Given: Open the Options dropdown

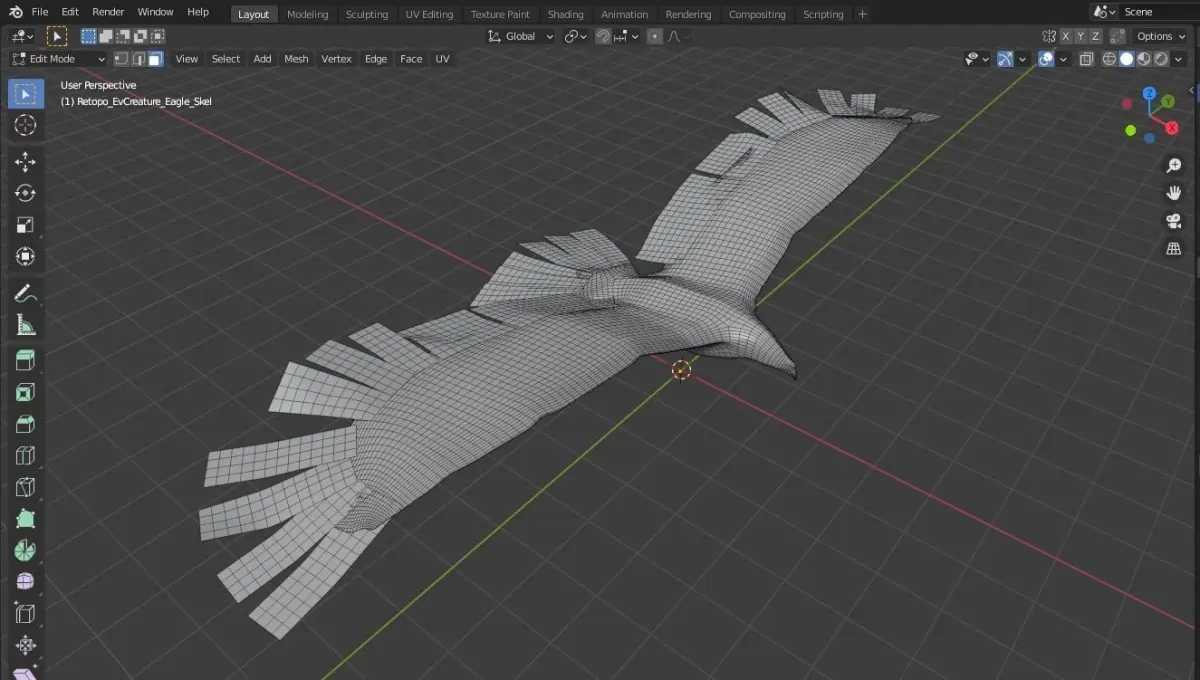Looking at the screenshot, I should coord(1161,36).
